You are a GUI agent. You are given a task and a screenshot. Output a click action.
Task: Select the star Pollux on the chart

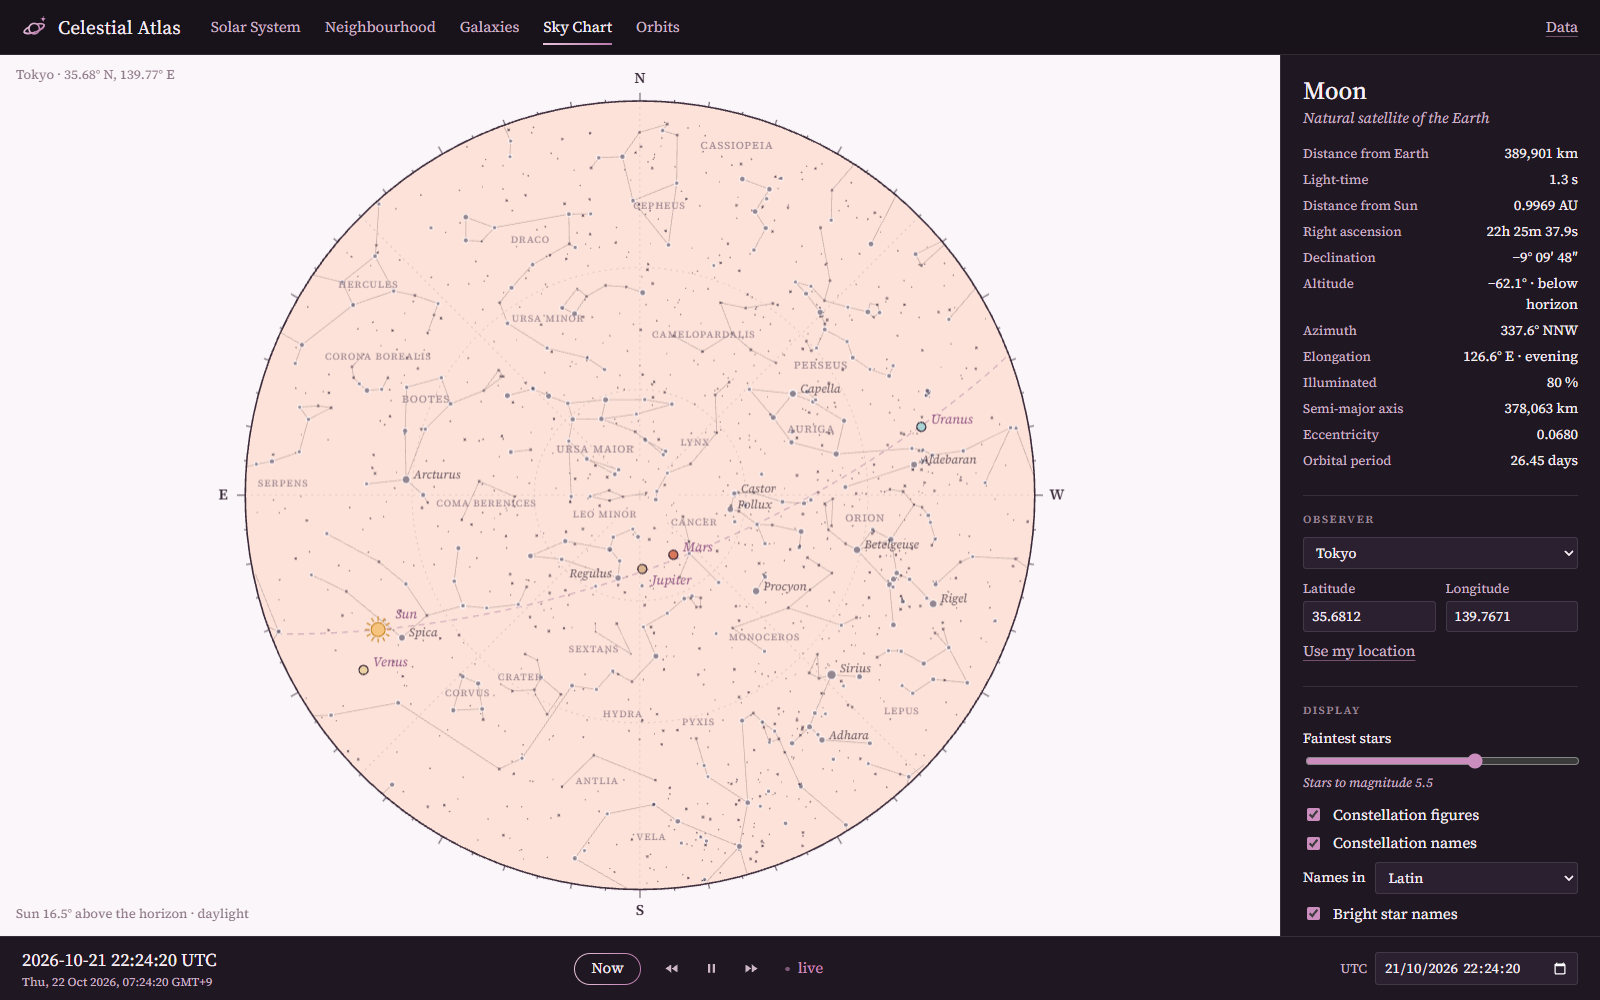point(731,508)
